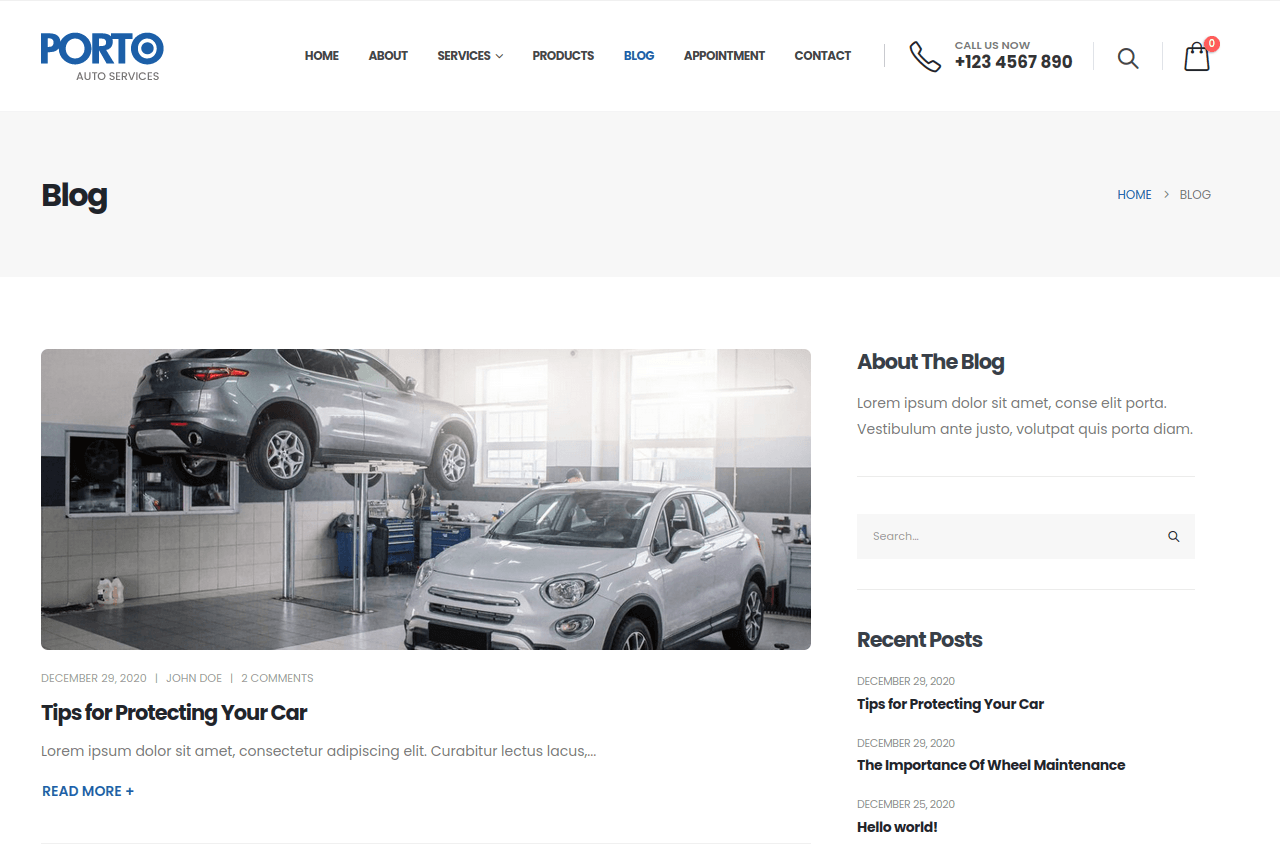Go to the Contact page

click(x=822, y=56)
